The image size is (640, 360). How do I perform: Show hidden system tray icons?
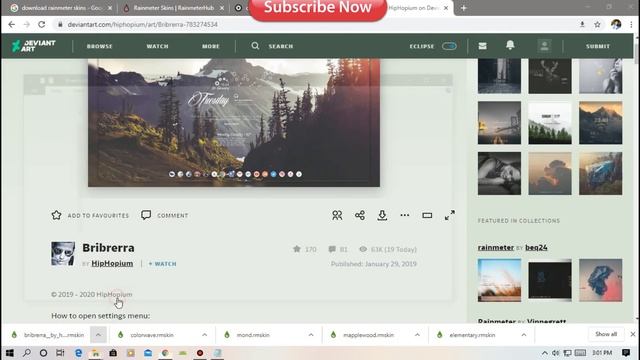(x=544, y=353)
